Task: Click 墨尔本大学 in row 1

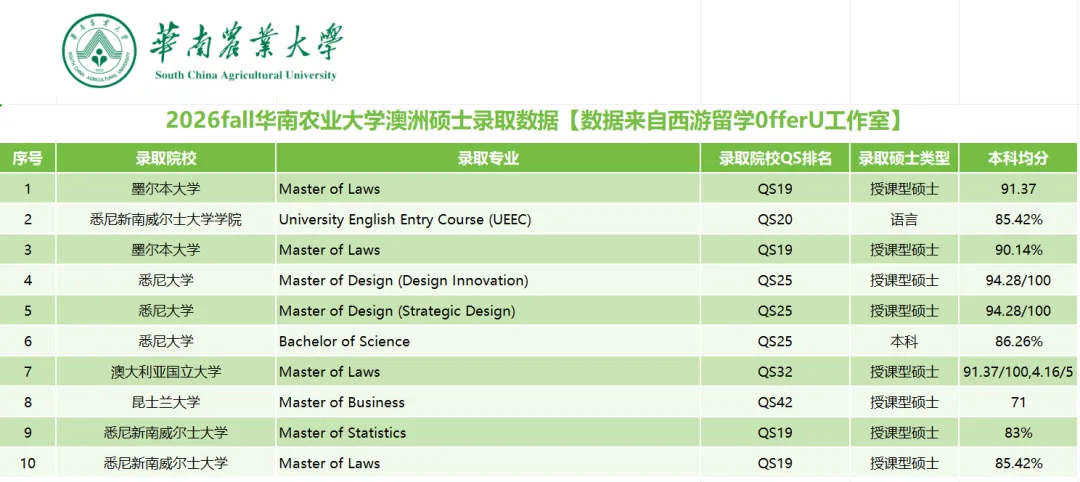Action: (166, 188)
